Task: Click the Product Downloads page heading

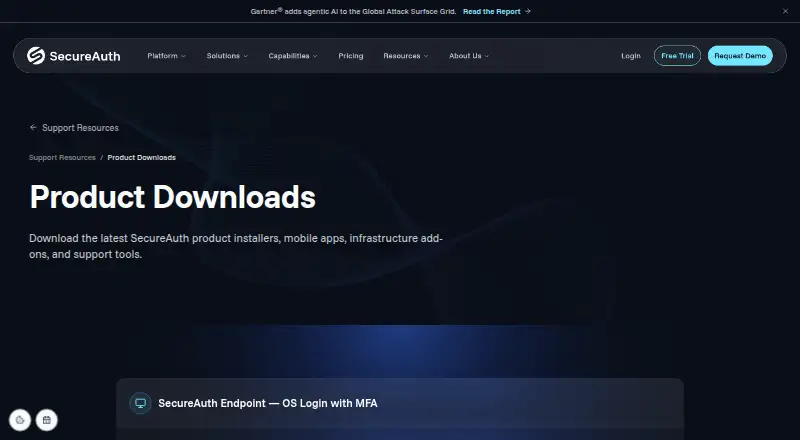Action: pyautogui.click(x=172, y=197)
